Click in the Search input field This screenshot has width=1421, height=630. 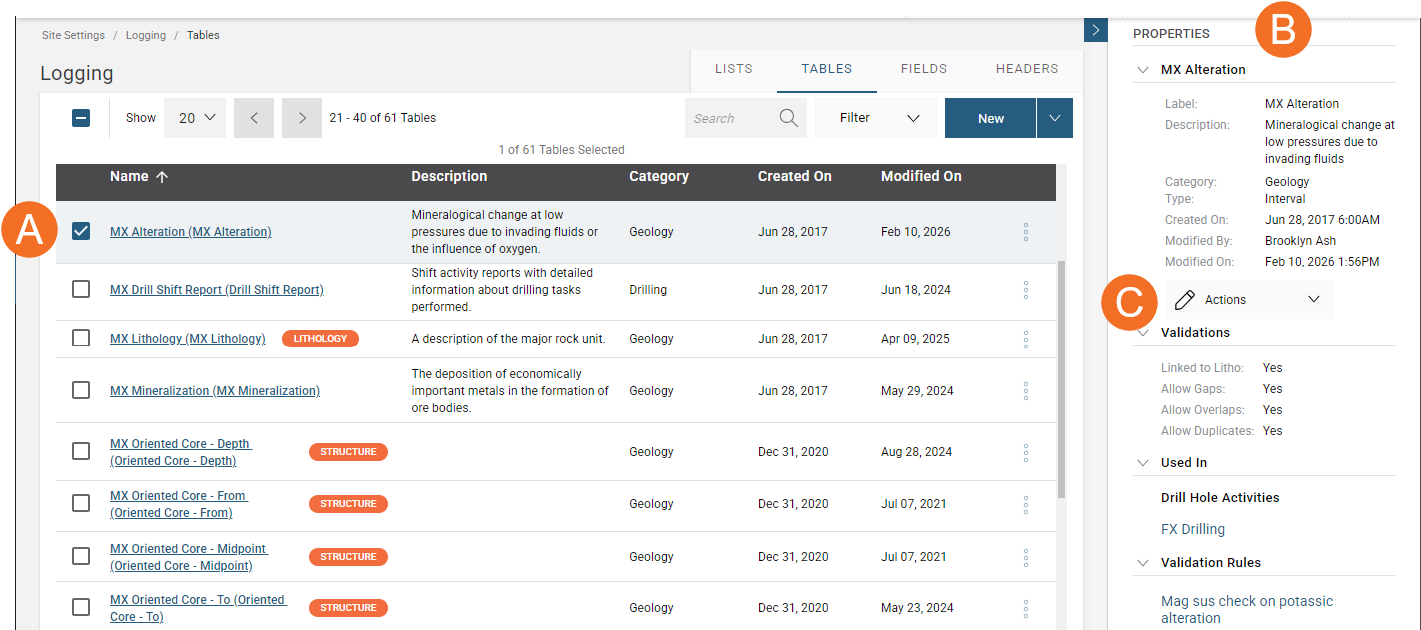[x=728, y=118]
